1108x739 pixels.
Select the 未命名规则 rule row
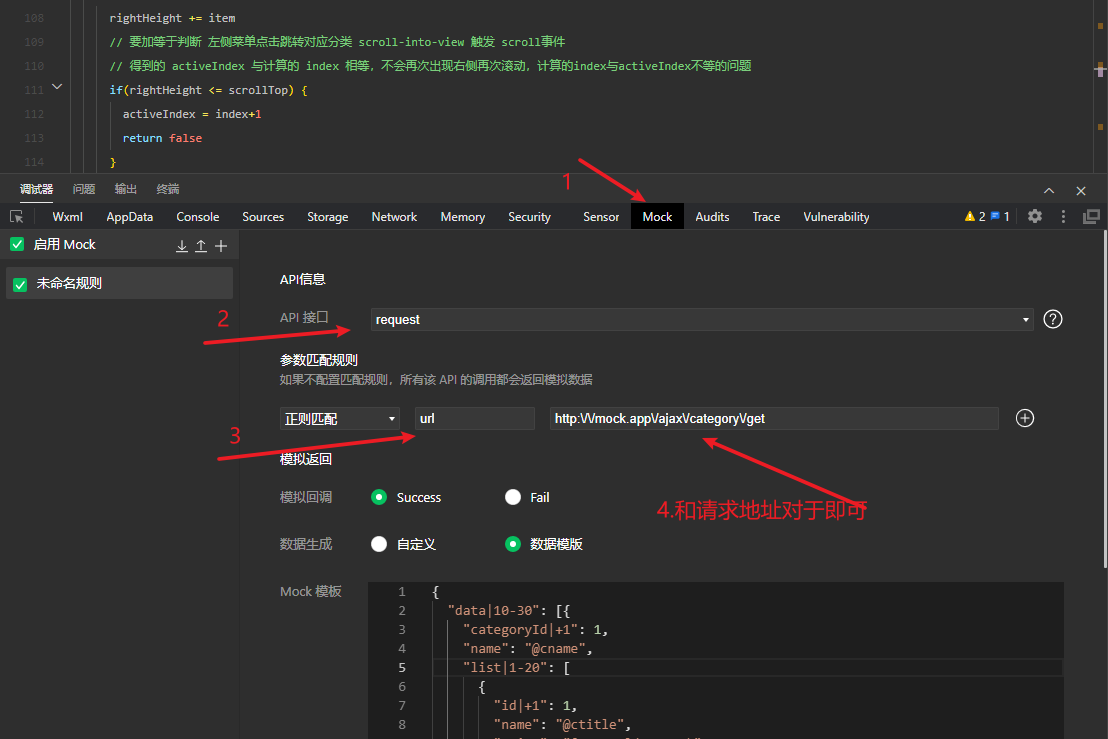[119, 283]
